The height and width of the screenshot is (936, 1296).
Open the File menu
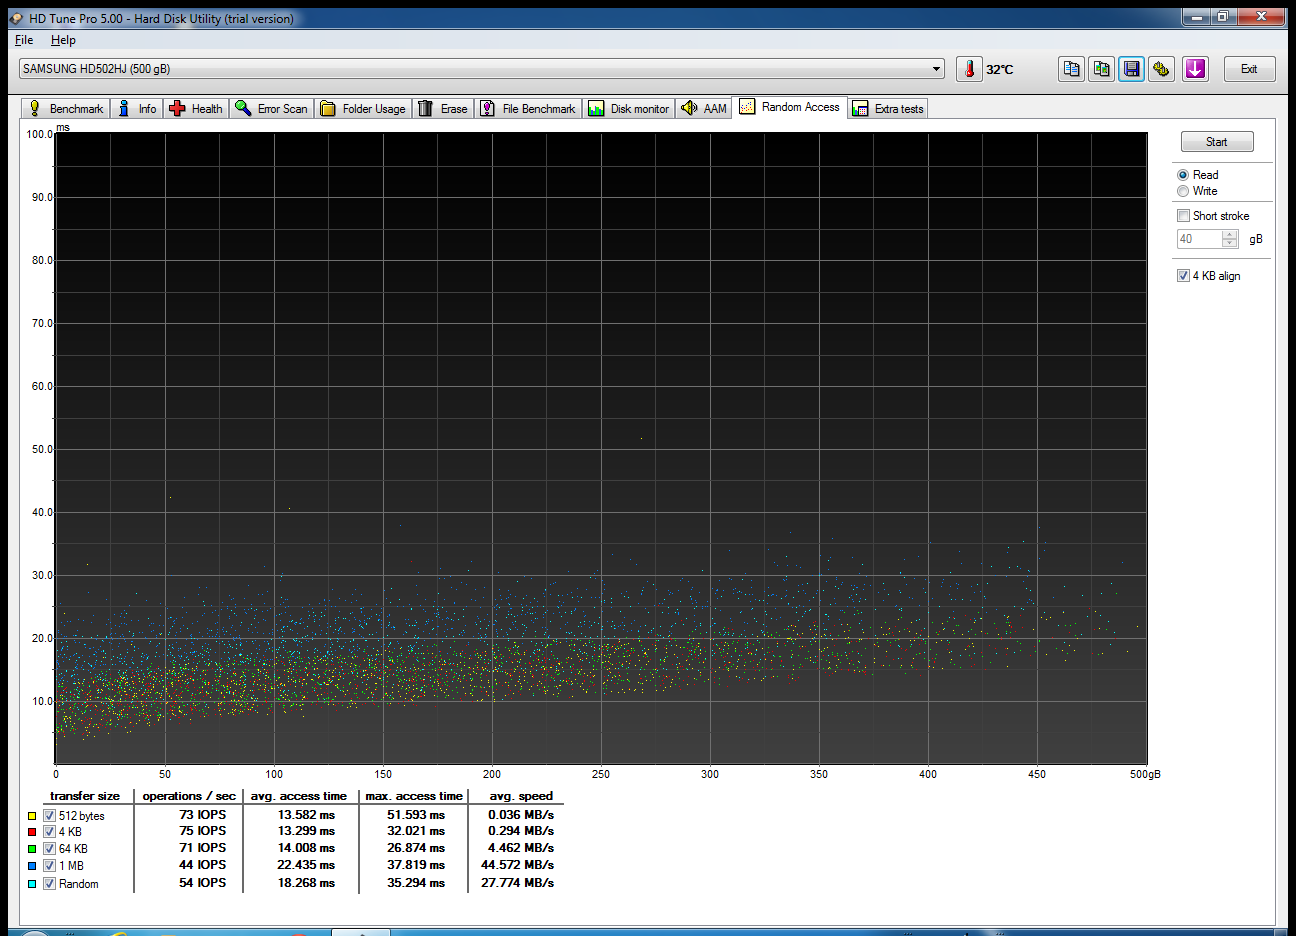(24, 40)
